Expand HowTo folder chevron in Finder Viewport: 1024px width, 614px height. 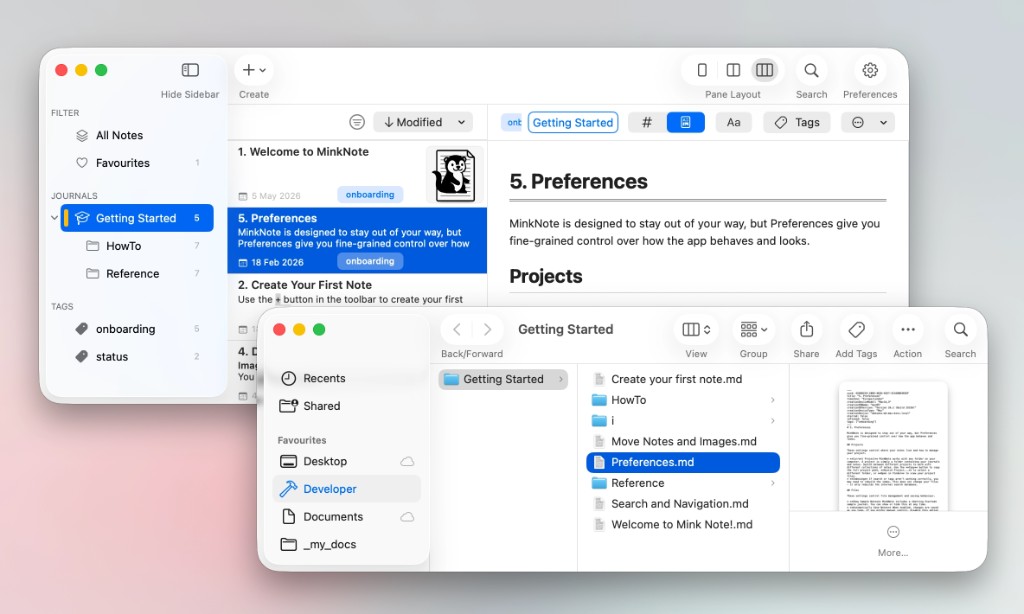[773, 400]
